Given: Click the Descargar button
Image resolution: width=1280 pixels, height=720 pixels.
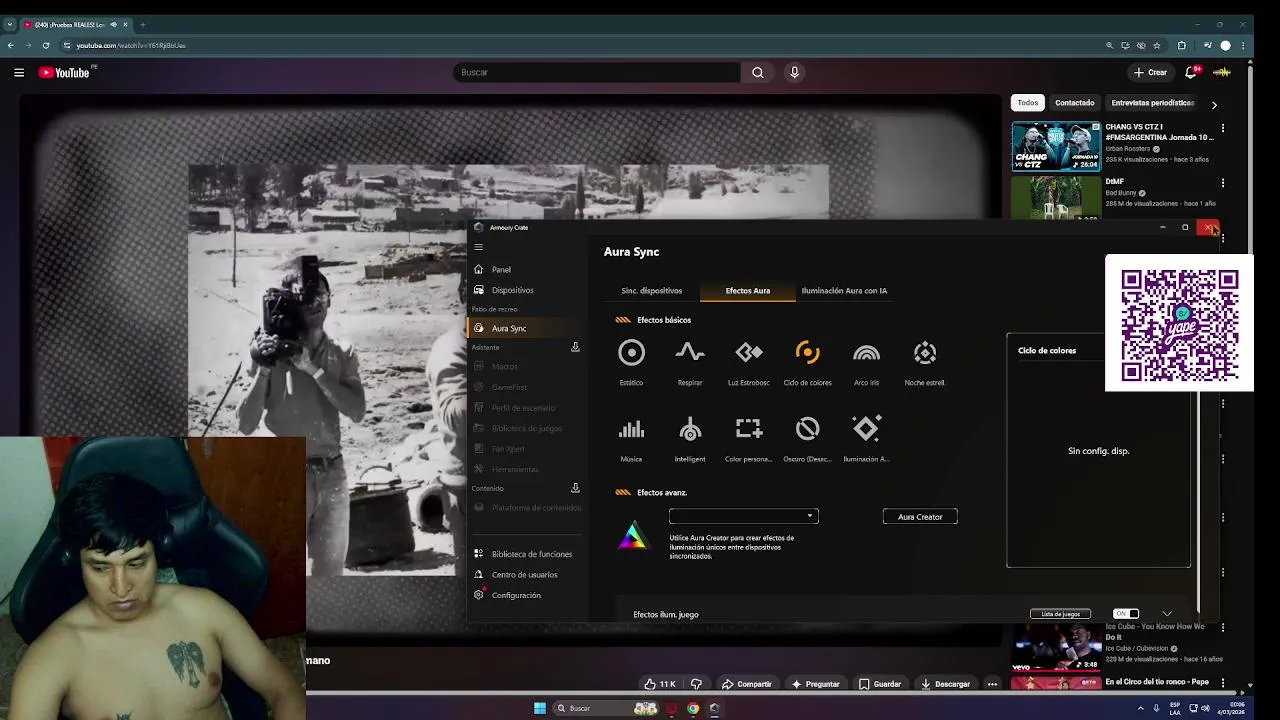Looking at the screenshot, I should (x=945, y=684).
